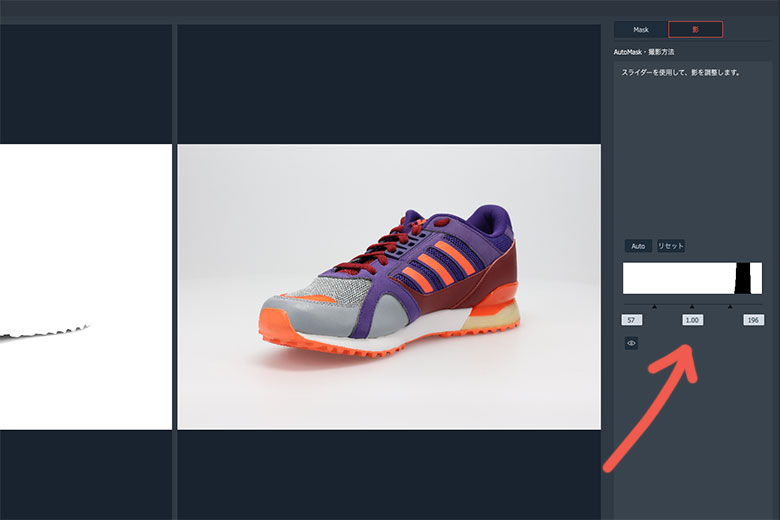Click the input field showing 57
780x520 pixels.
coord(631,320)
